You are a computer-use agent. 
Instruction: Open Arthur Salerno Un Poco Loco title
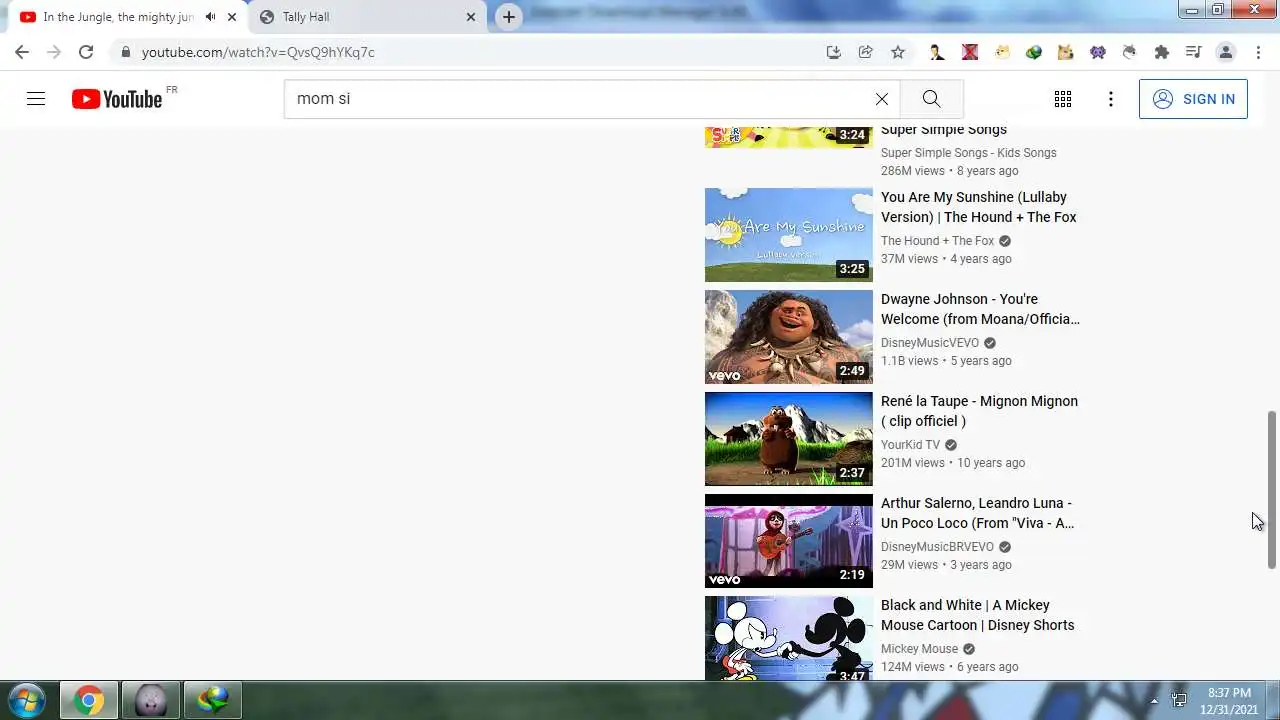(x=977, y=513)
